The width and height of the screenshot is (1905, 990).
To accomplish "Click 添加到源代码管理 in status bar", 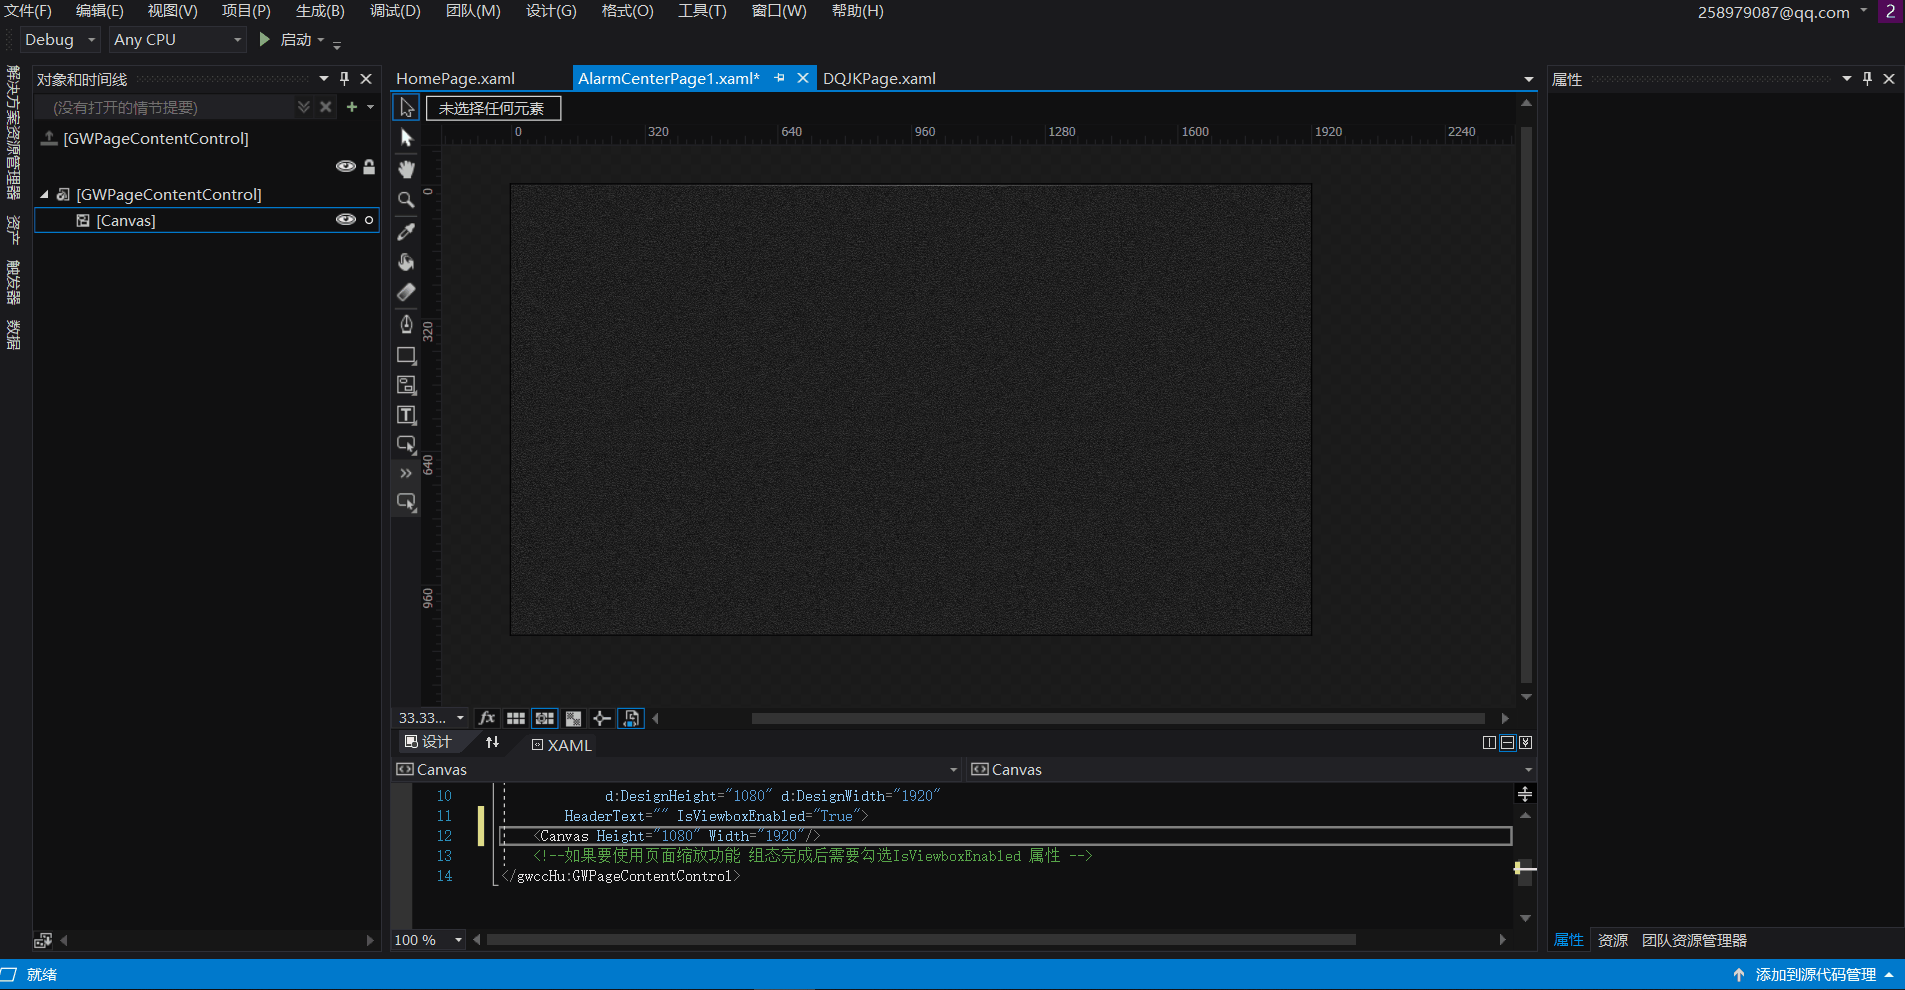I will 1814,975.
